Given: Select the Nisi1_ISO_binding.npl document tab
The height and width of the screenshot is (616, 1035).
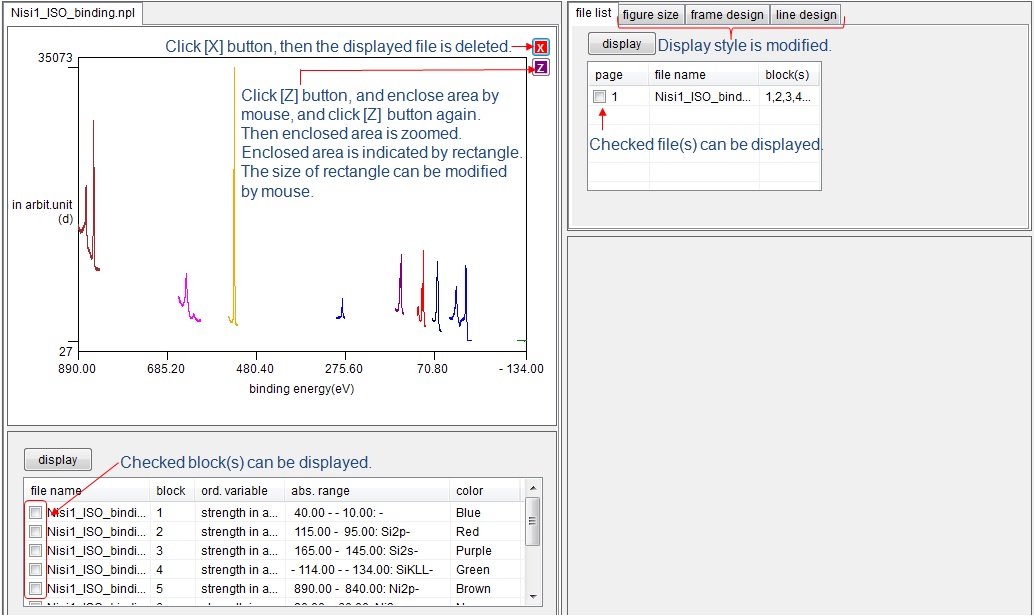Looking at the screenshot, I should 73,14.
